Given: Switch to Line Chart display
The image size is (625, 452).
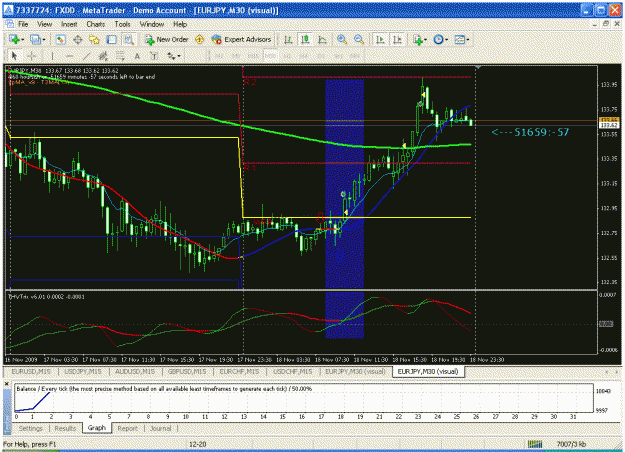Looking at the screenshot, I should [x=322, y=39].
